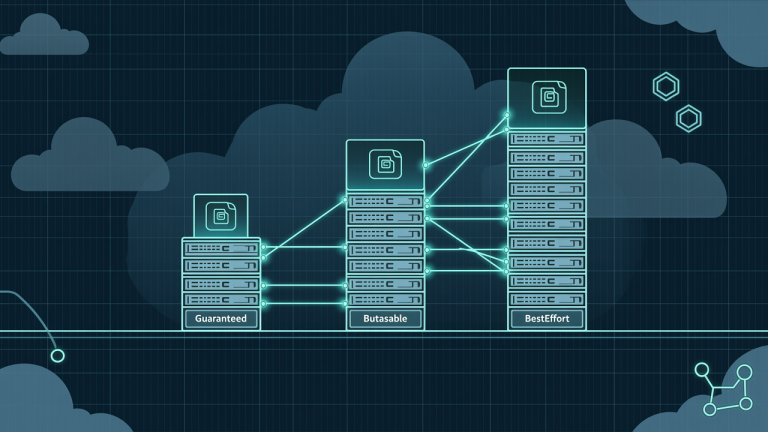Image resolution: width=768 pixels, height=432 pixels.
Task: Click the node graph icon in the corner
Action: [x=724, y=389]
